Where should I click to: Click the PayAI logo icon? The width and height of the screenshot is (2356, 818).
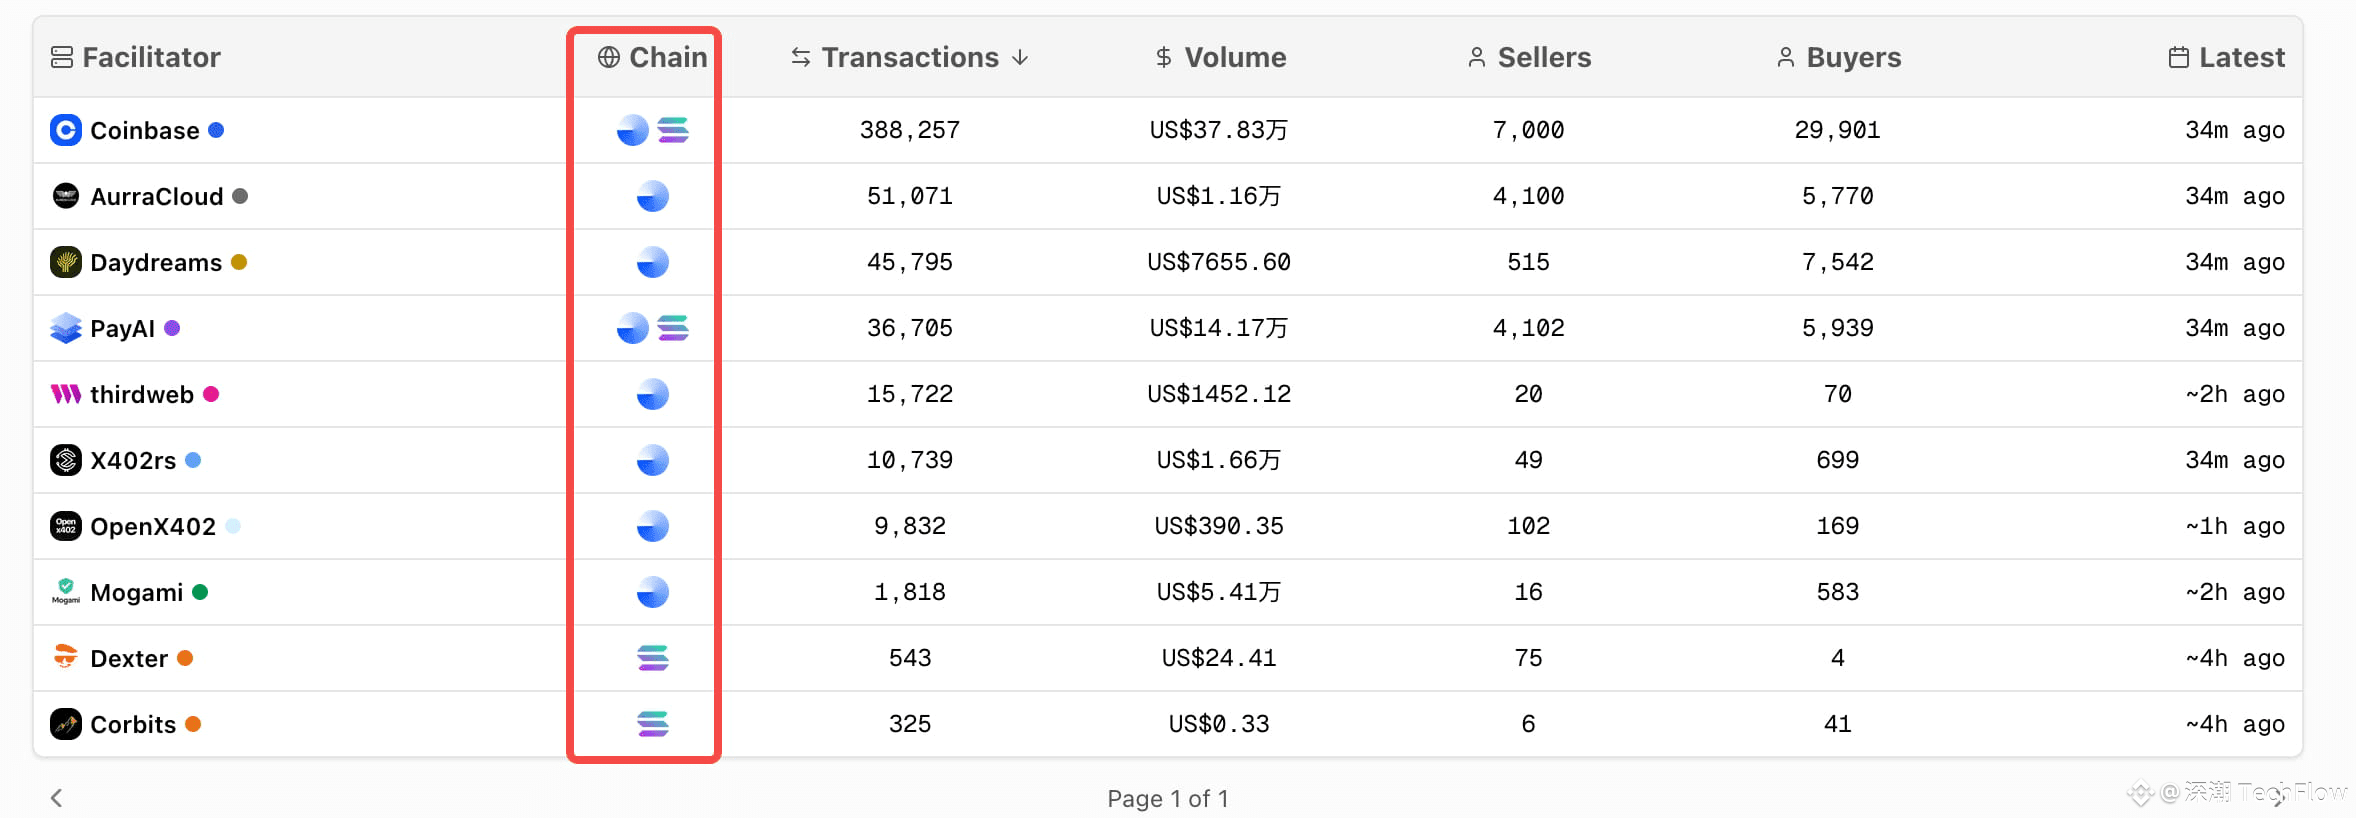(66, 328)
